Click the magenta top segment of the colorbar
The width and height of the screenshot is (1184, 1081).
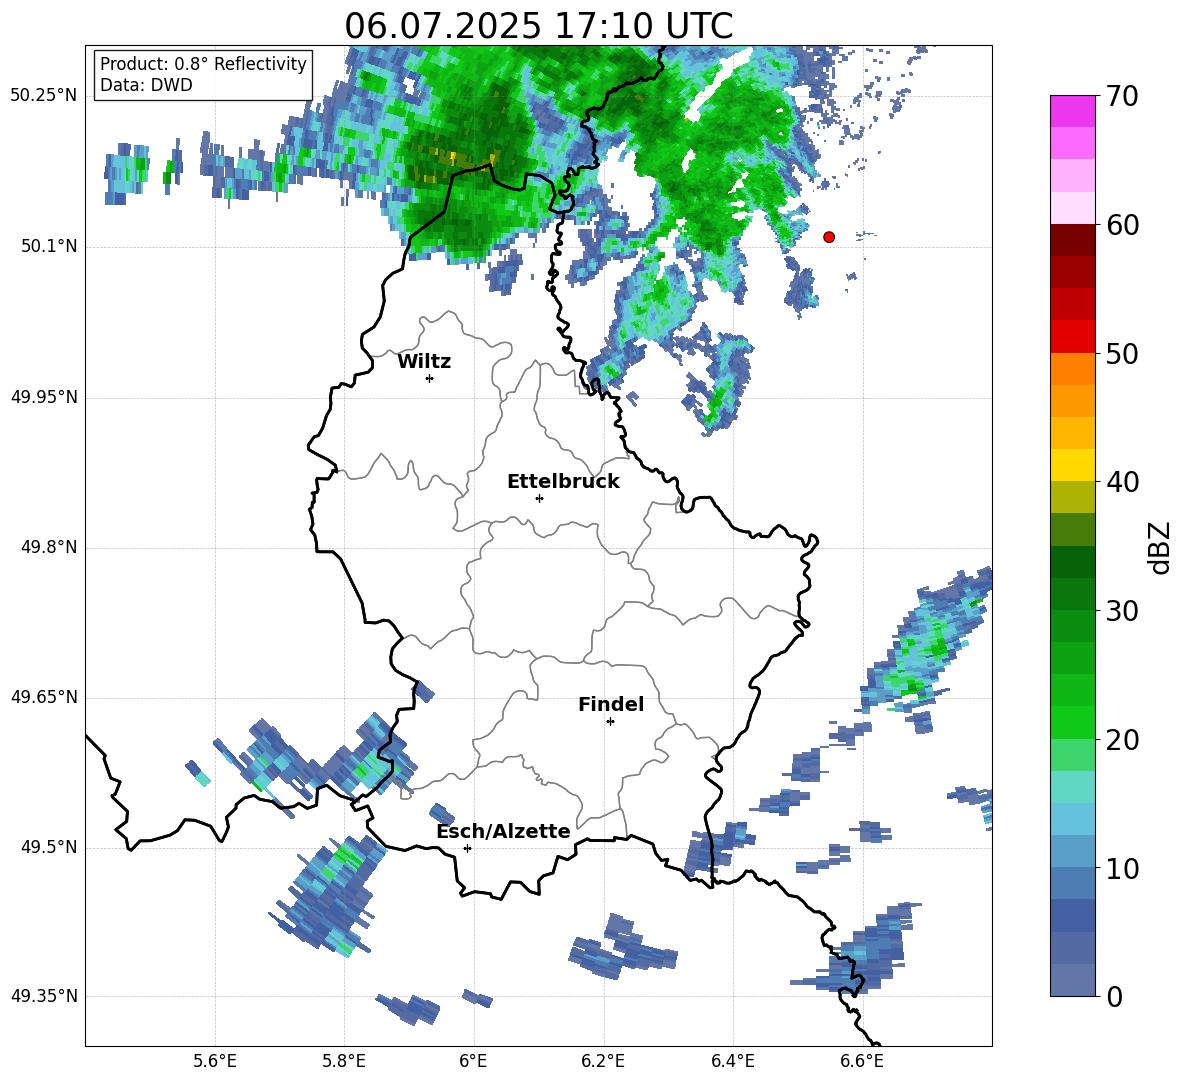1072,111
